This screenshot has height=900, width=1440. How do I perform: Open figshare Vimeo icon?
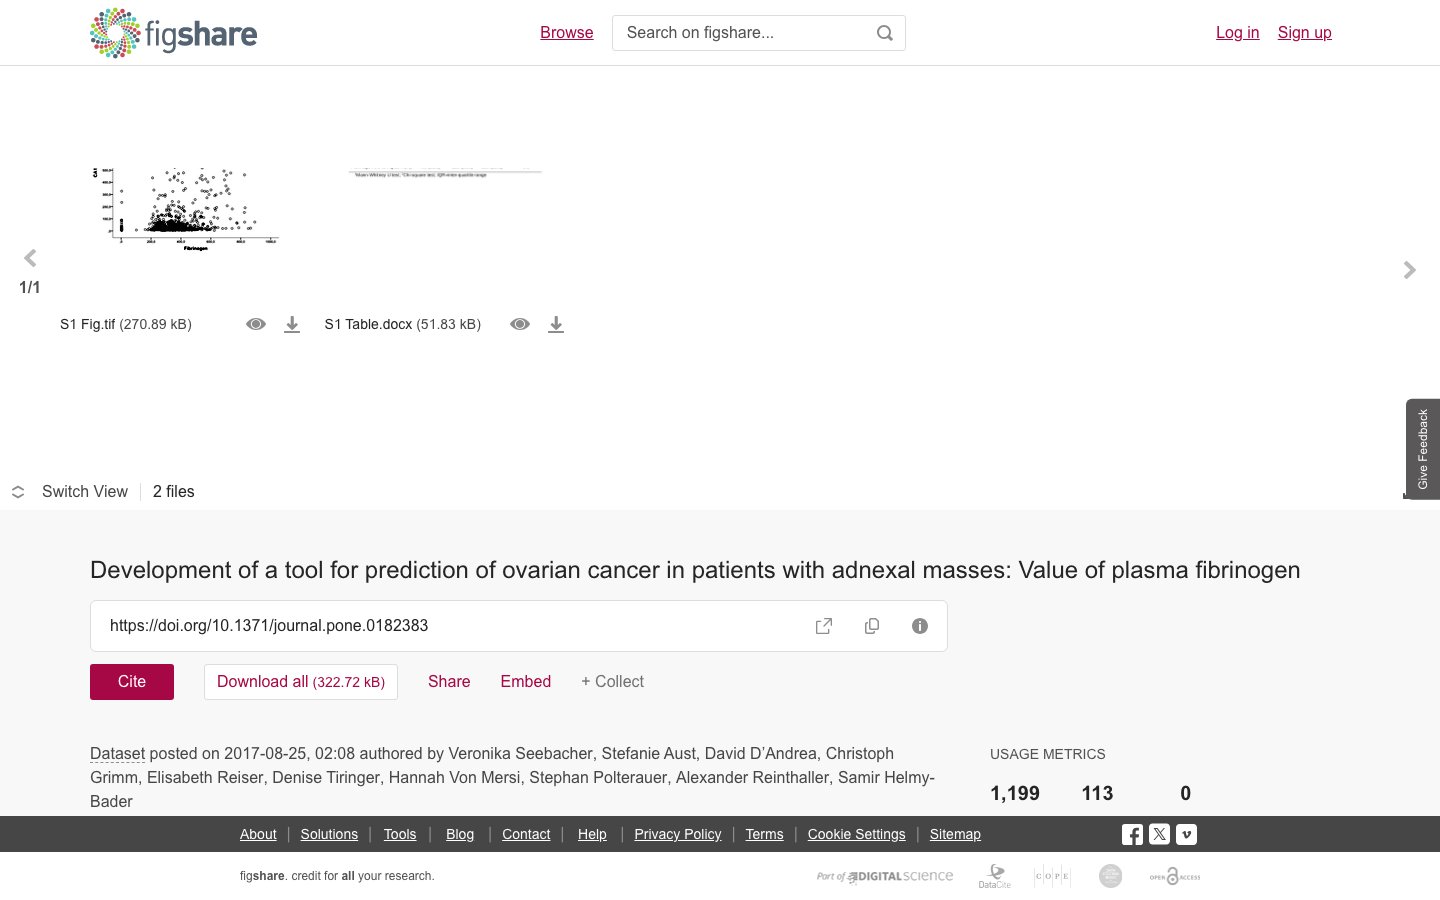(1186, 834)
